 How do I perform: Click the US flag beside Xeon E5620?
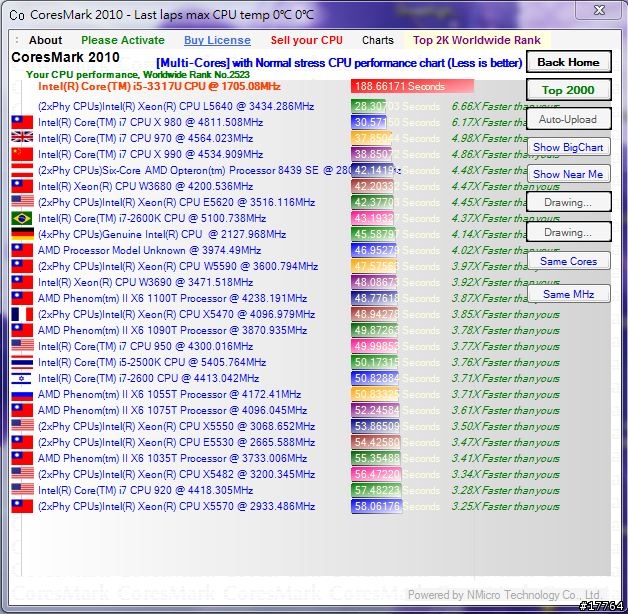tap(22, 202)
